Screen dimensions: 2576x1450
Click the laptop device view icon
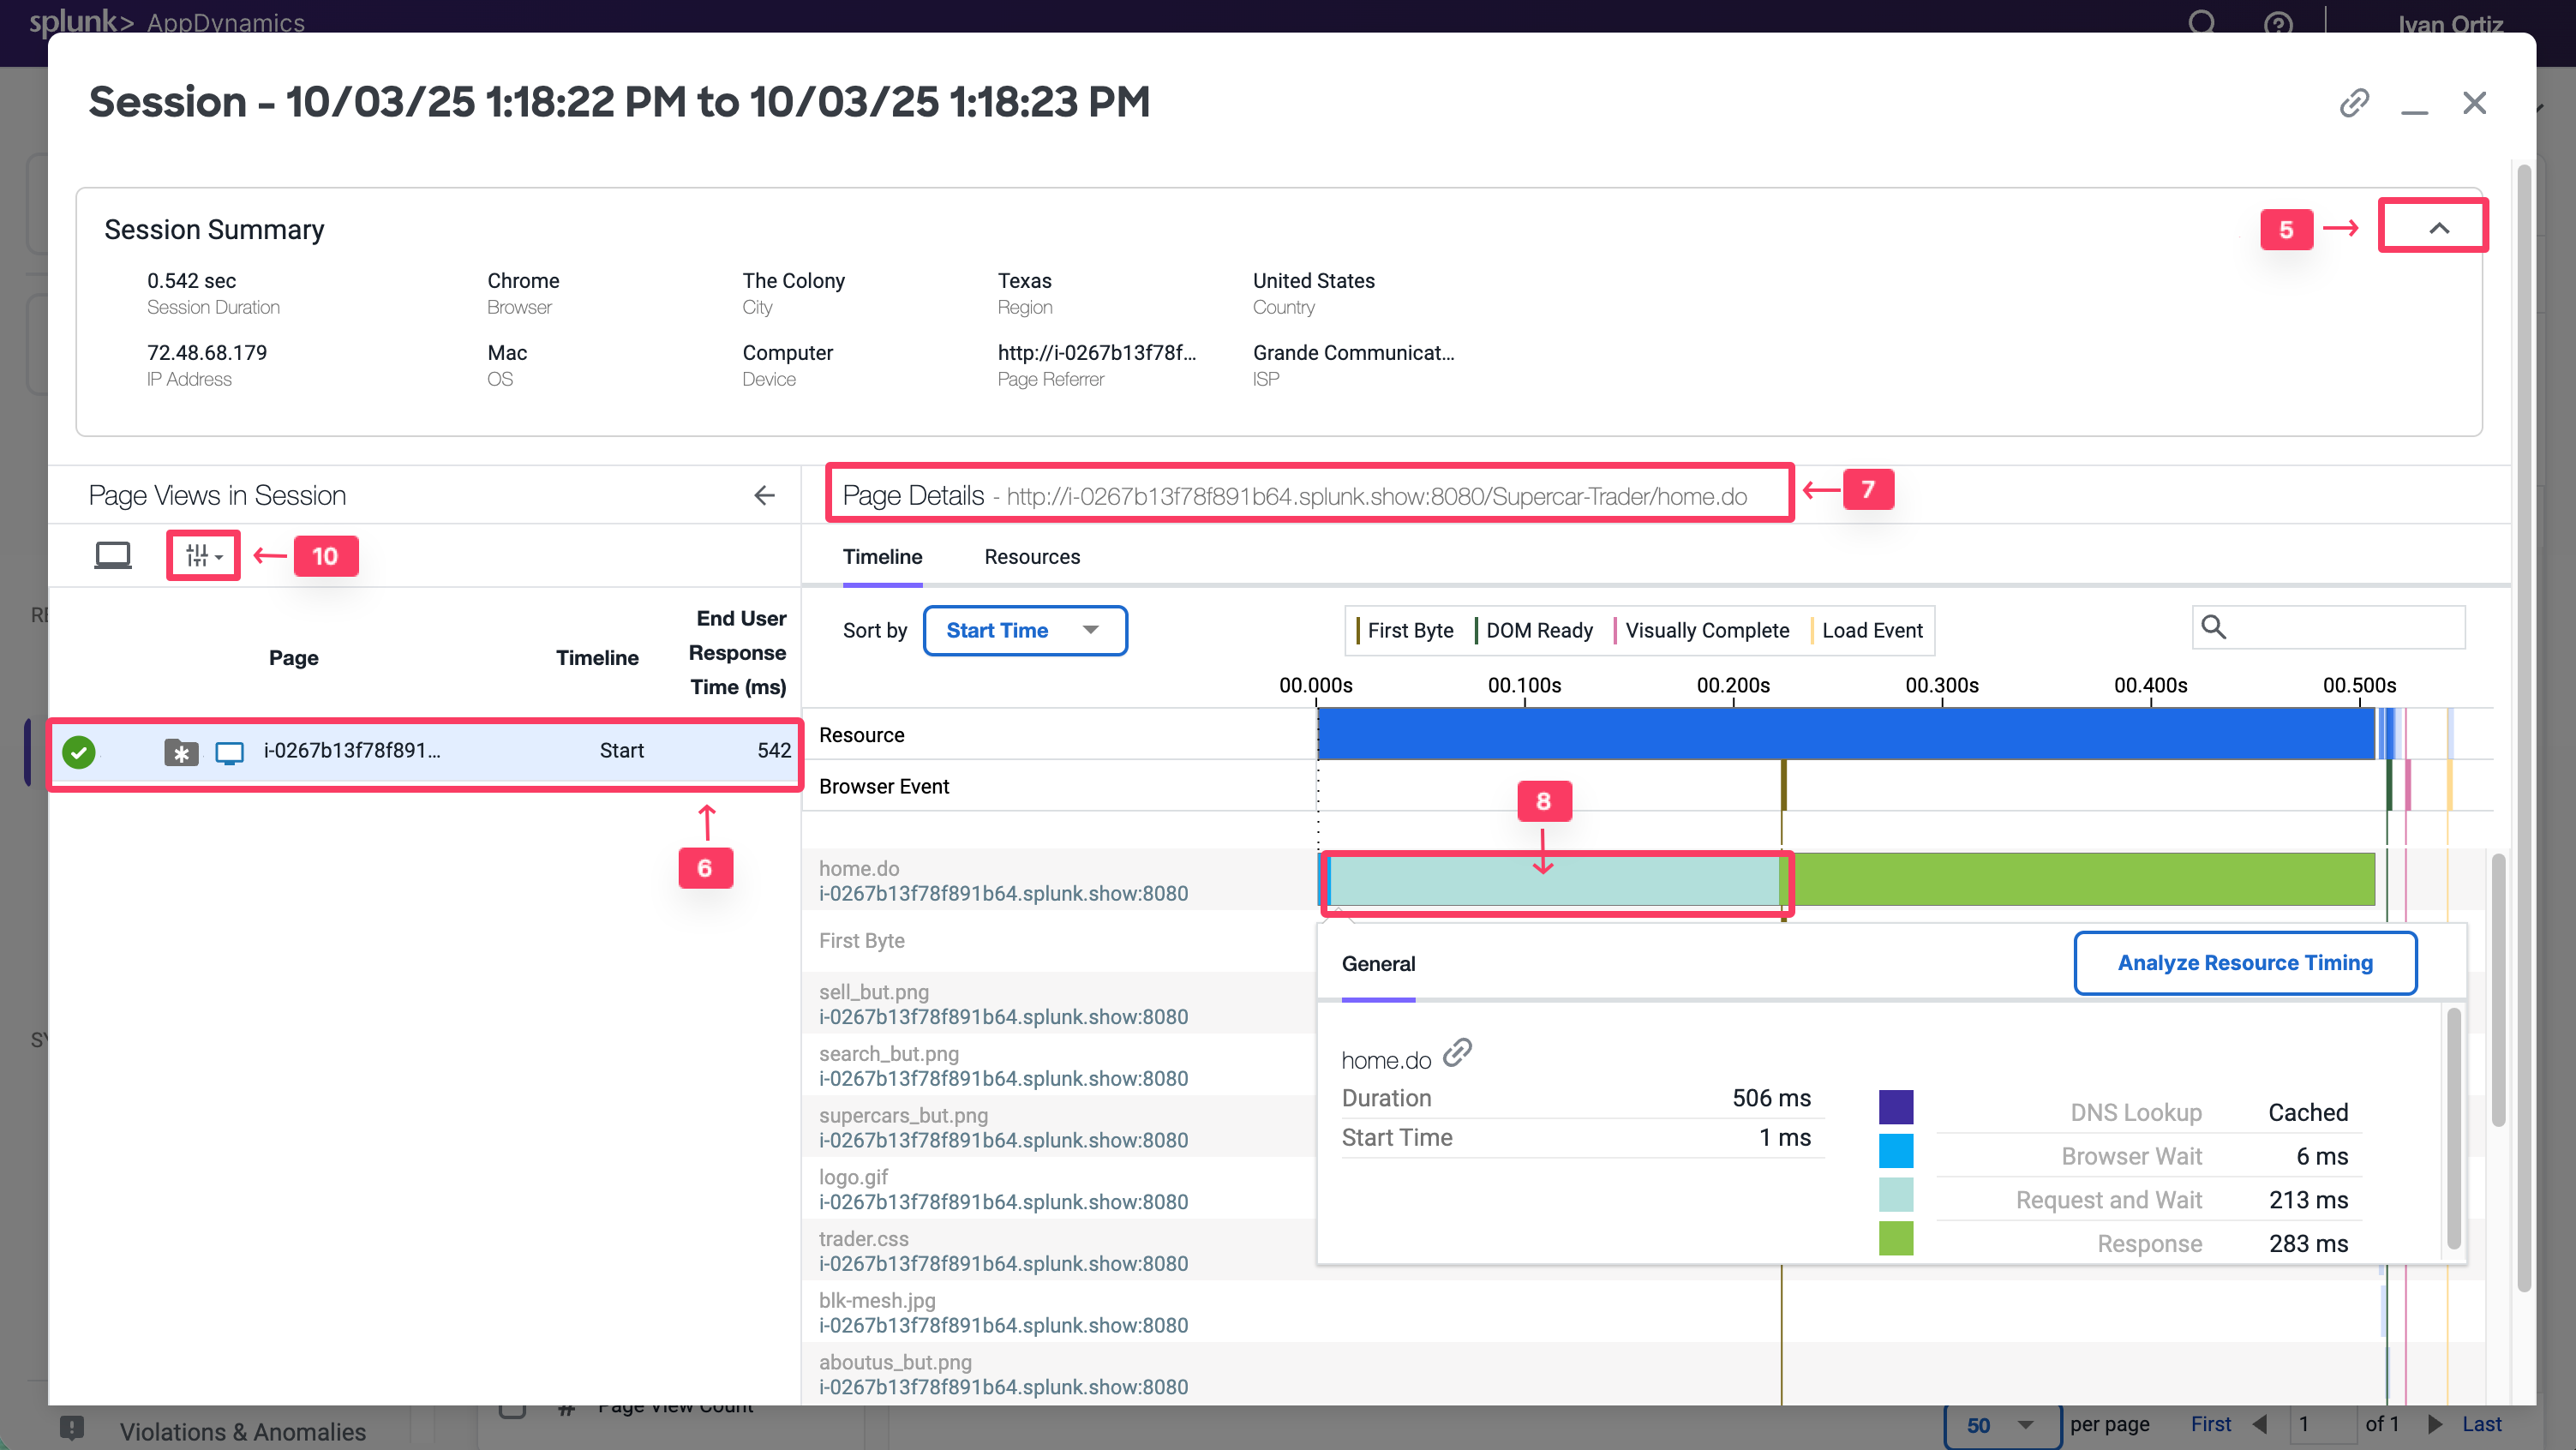(112, 555)
